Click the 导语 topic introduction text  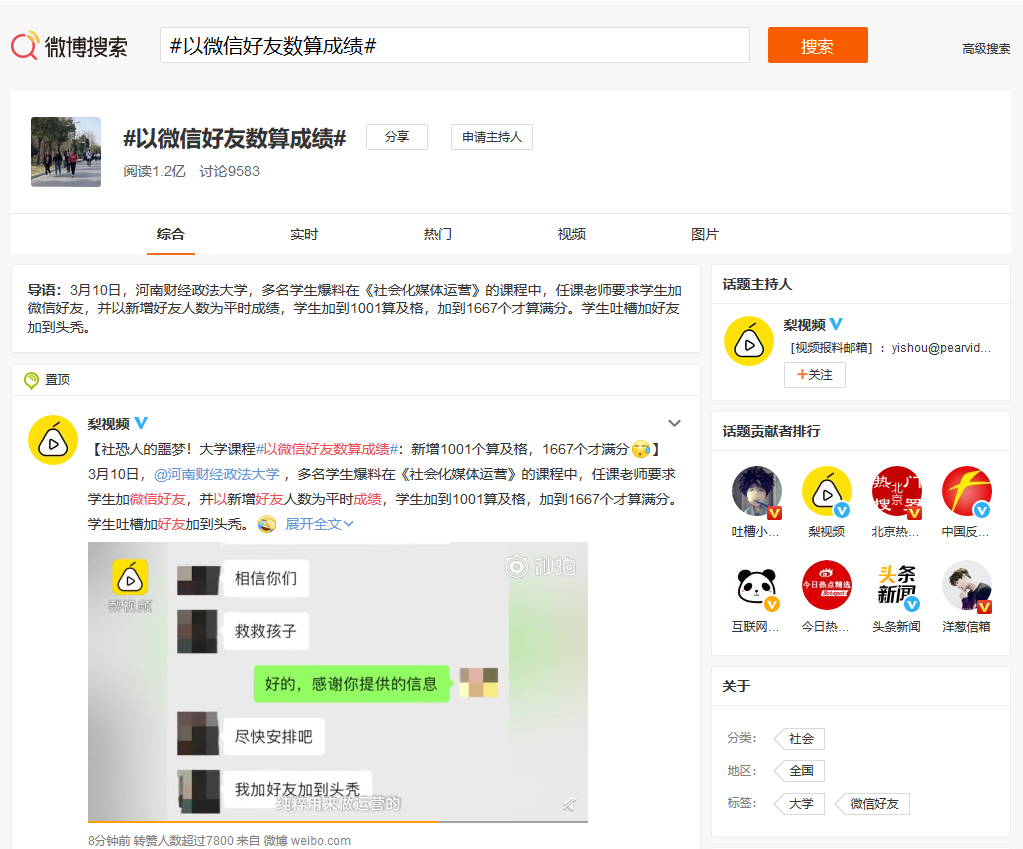pos(355,309)
